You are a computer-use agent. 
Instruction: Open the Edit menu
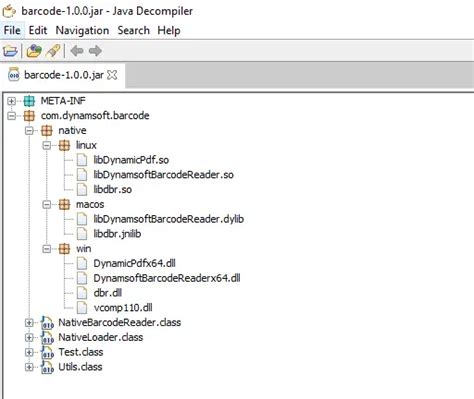(38, 30)
